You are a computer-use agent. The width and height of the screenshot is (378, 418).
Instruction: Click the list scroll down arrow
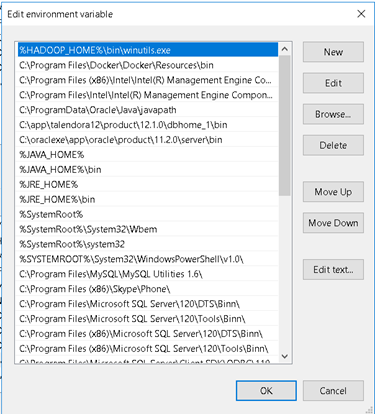click(x=285, y=356)
